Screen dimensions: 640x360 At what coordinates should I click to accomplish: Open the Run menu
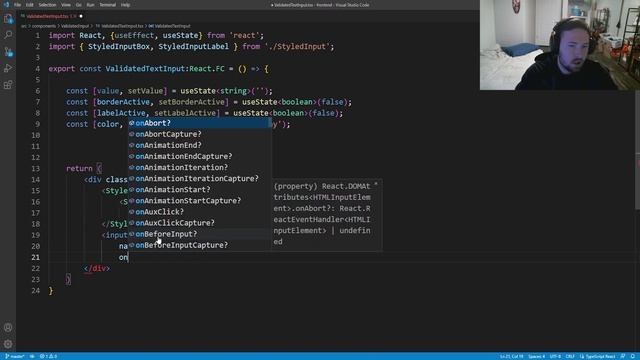coord(90,5)
